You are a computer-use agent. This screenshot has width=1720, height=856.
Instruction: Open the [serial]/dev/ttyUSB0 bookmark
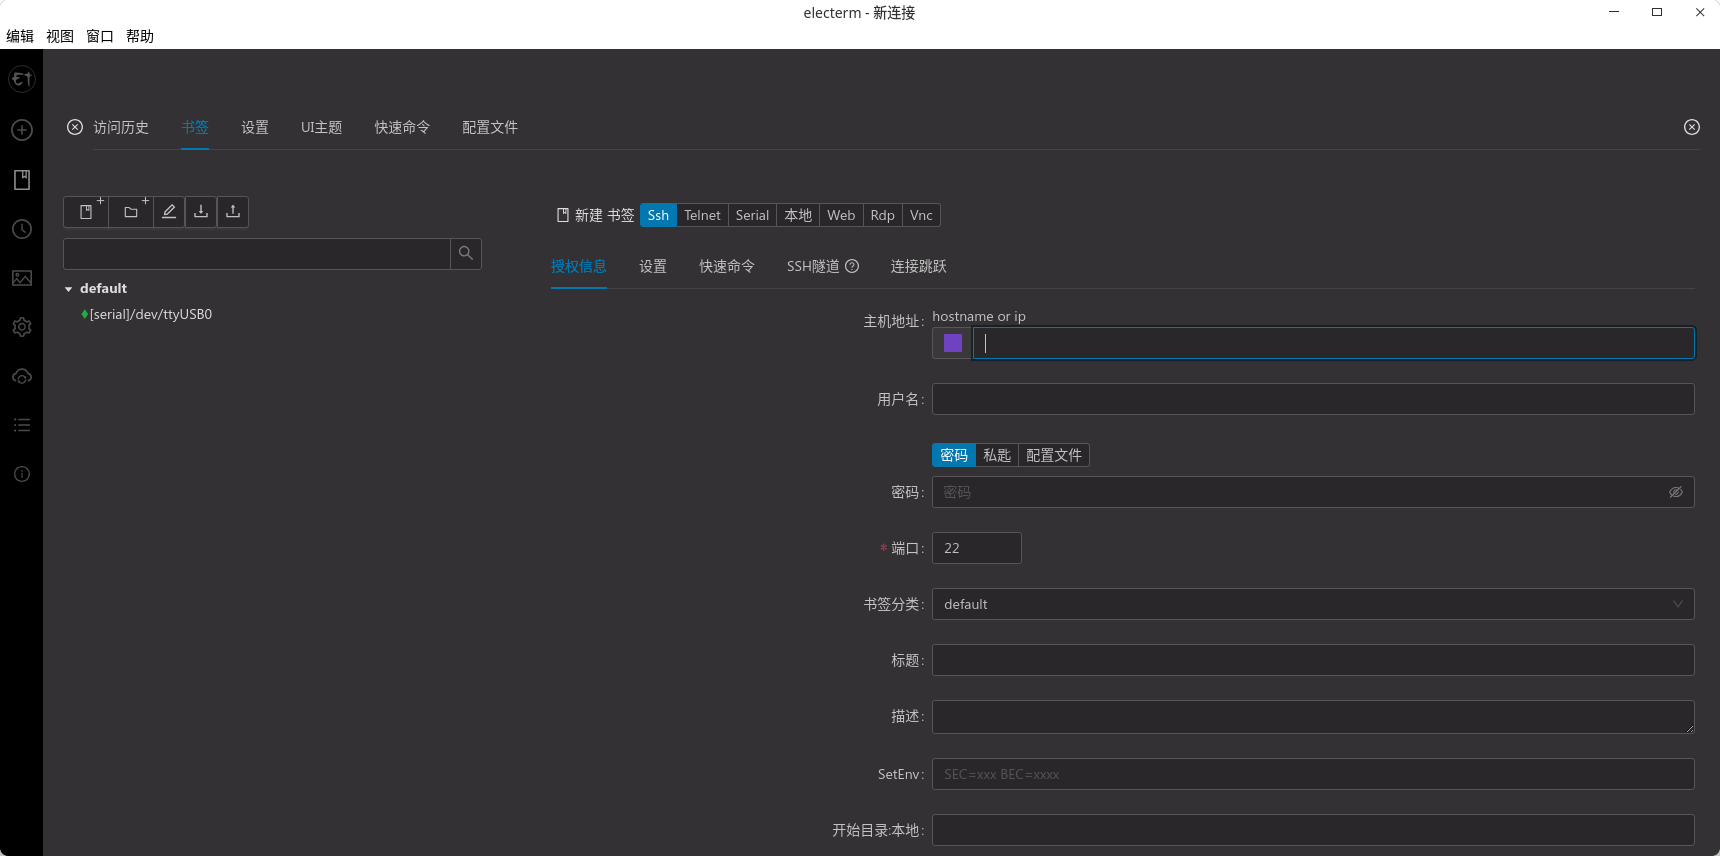pos(150,314)
